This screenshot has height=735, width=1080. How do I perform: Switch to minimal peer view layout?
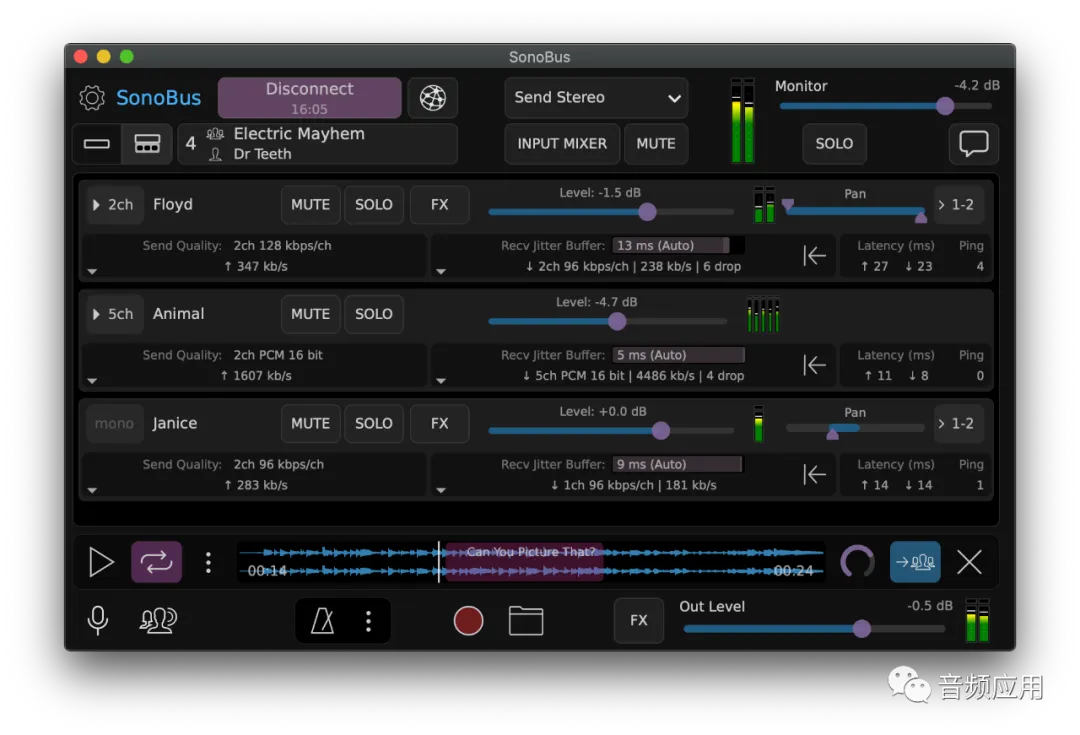[x=97, y=143]
